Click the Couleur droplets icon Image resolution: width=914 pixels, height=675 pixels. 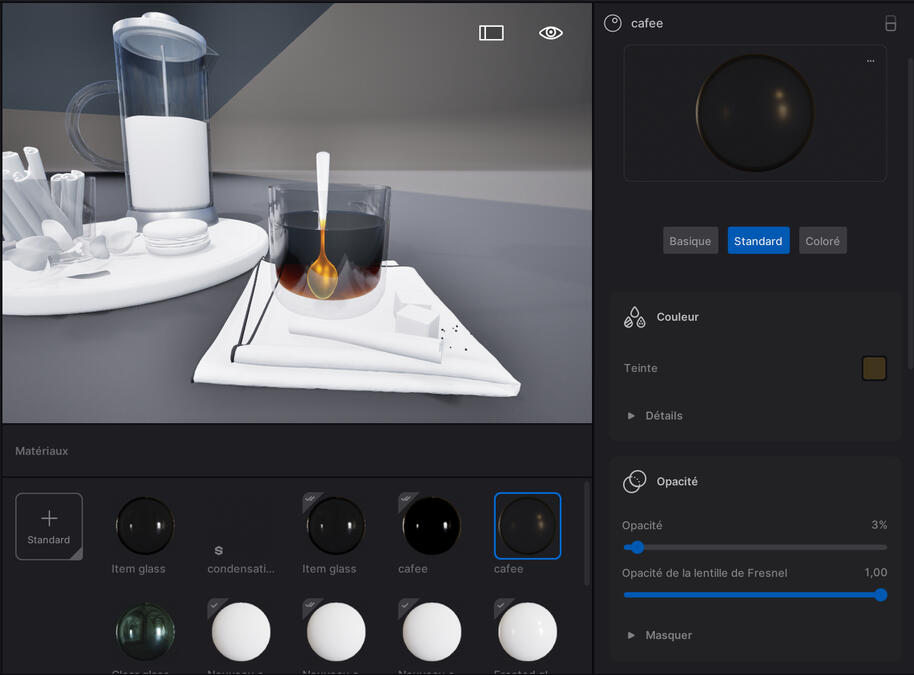(634, 317)
